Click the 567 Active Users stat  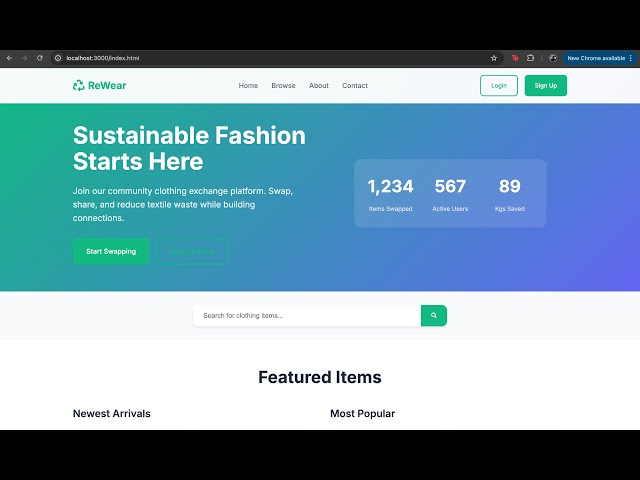(x=450, y=194)
